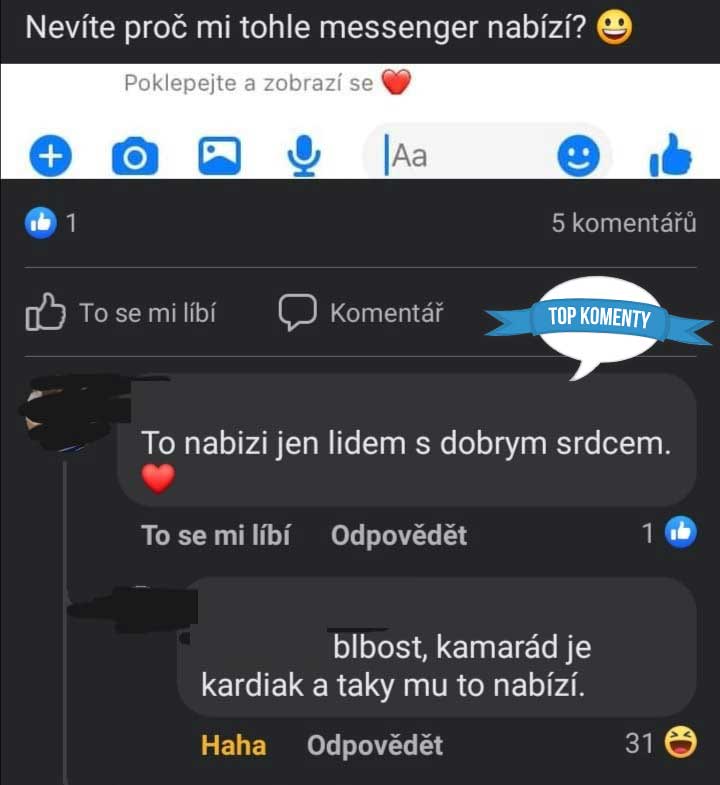Click the laughing emoji next to 31
720x785 pixels.
pyautogui.click(x=680, y=742)
